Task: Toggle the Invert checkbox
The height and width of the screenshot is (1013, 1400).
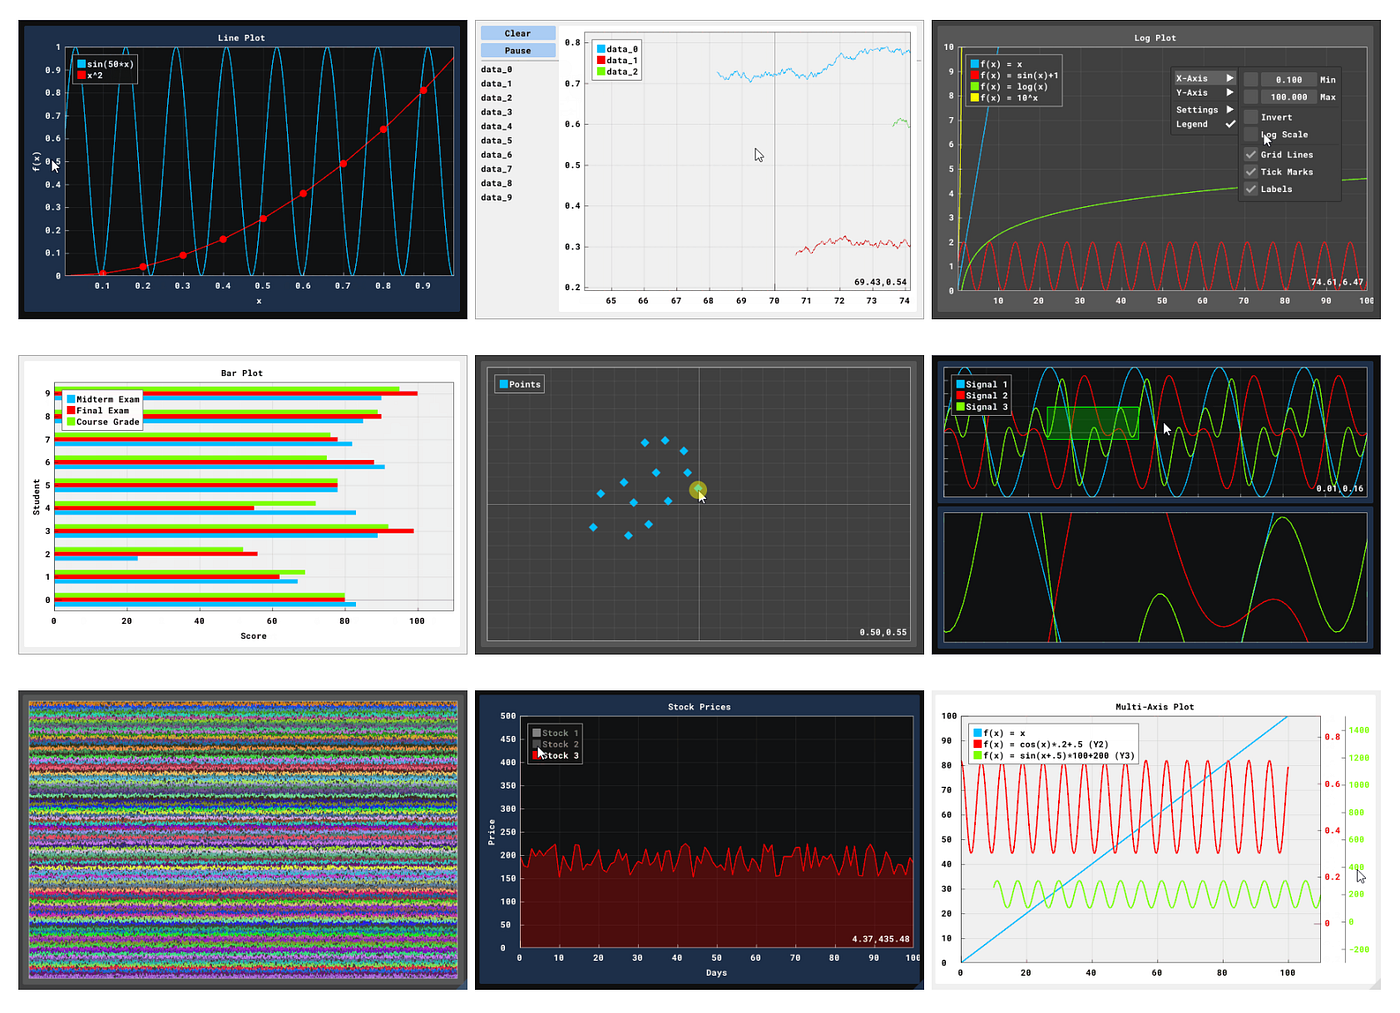Action: pyautogui.click(x=1251, y=117)
